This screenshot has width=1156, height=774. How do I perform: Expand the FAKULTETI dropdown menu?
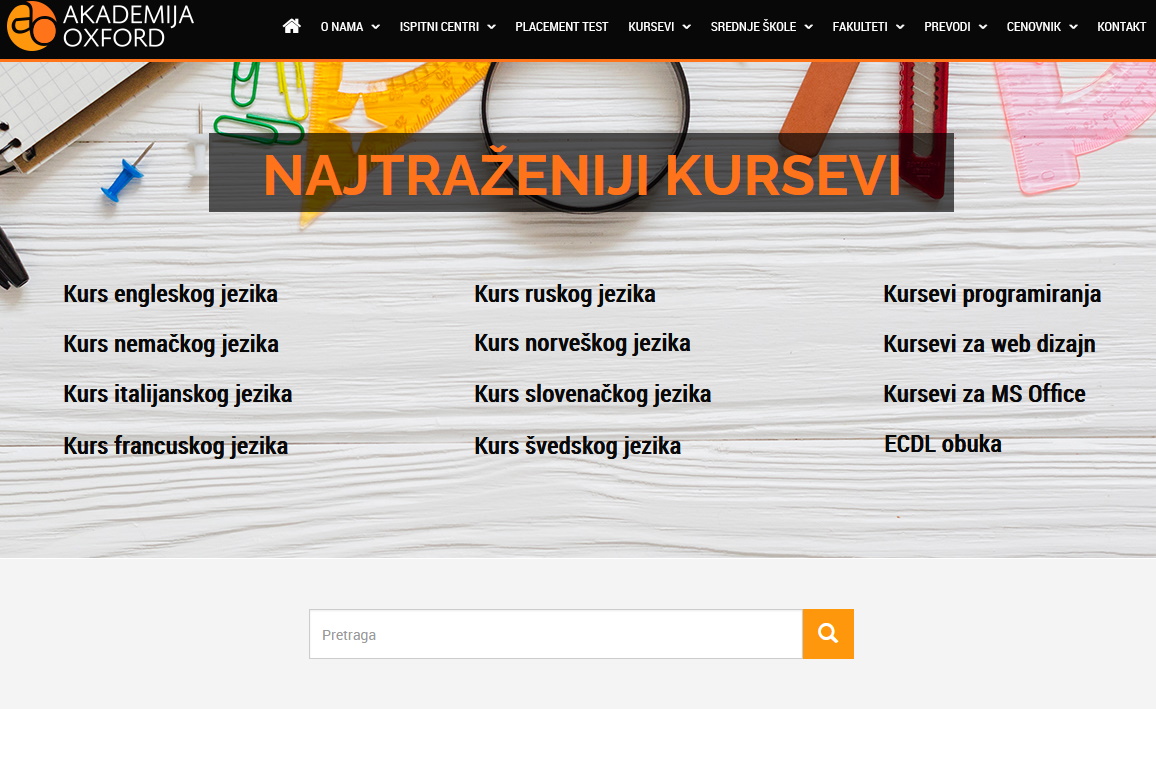coord(868,27)
